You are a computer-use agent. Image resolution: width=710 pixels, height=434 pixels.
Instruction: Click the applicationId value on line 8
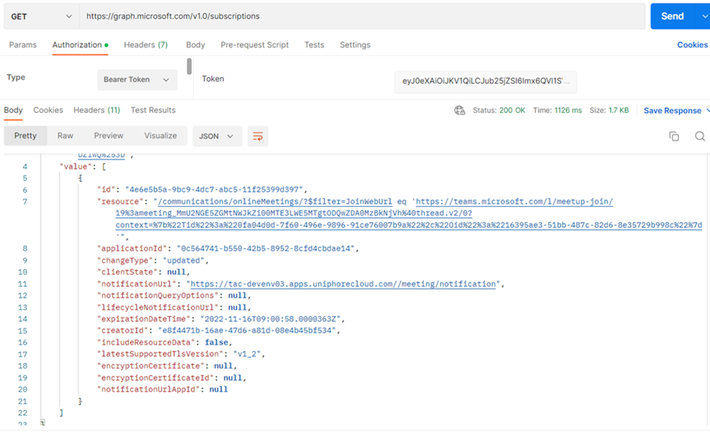coord(265,249)
